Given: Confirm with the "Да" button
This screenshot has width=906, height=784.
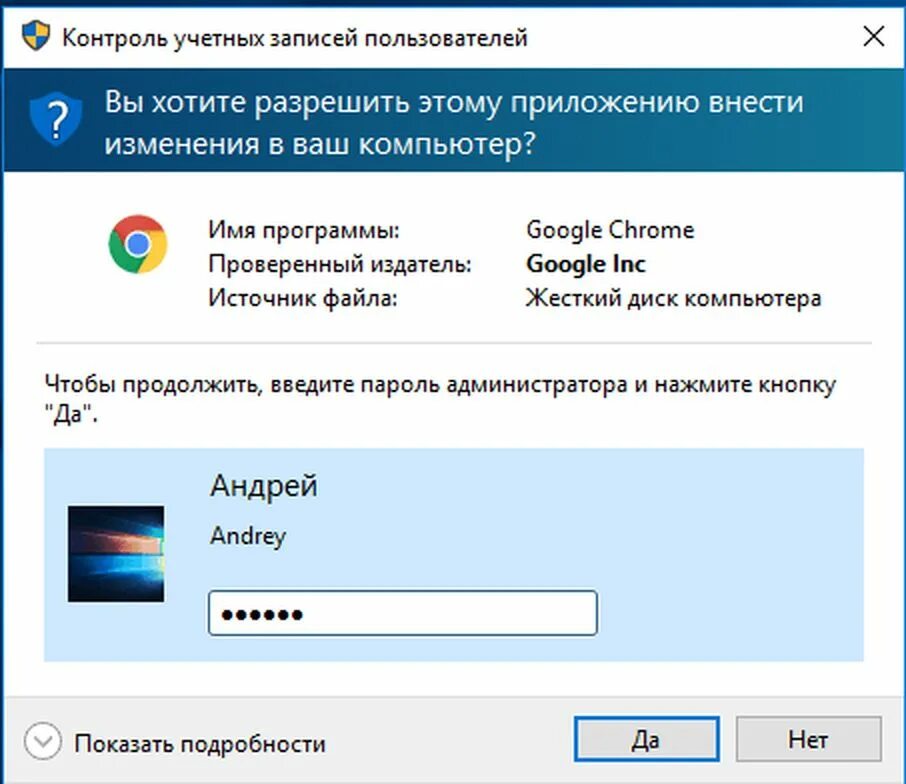Looking at the screenshot, I should (647, 740).
